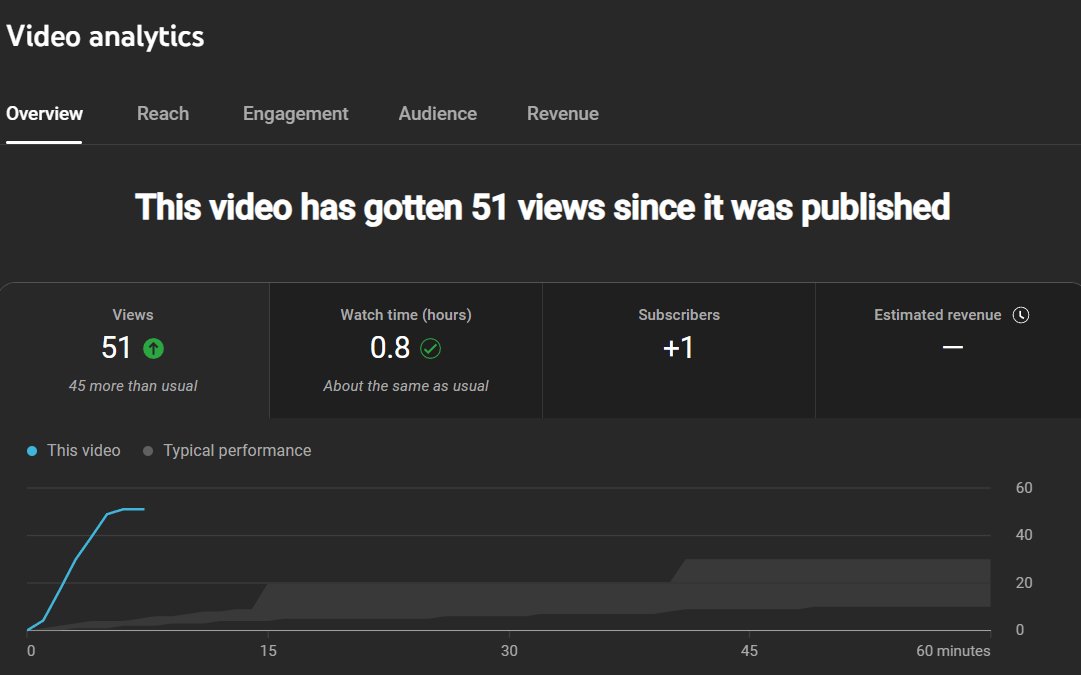Click the +1 subscribers value

point(678,347)
